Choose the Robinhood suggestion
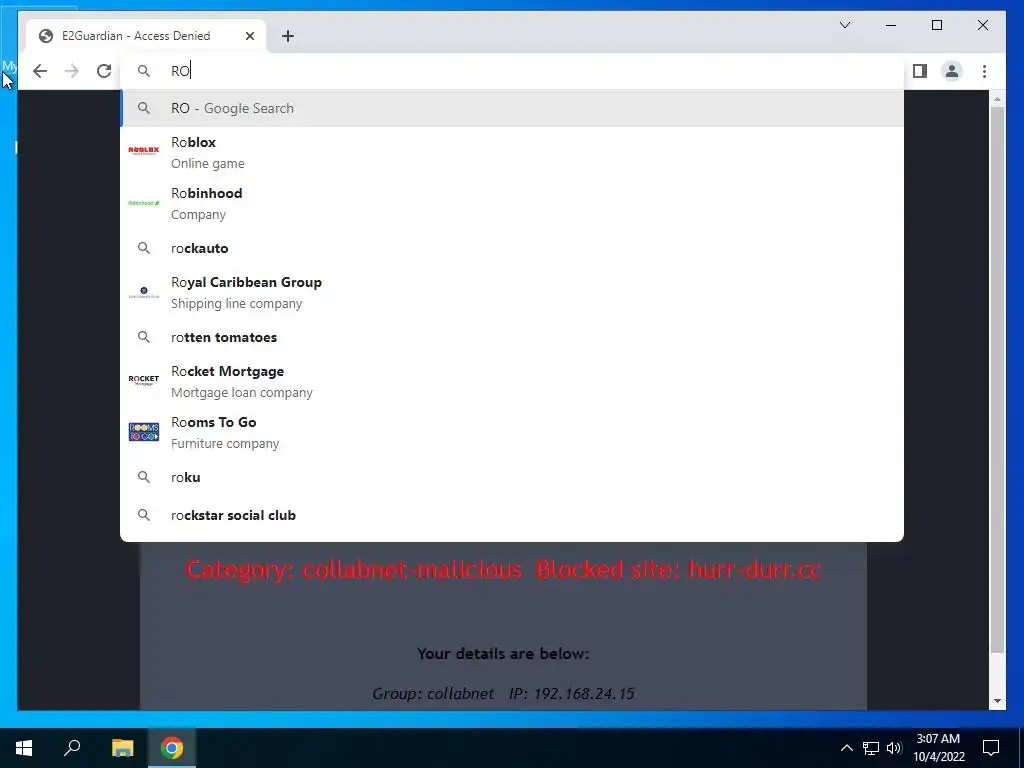Image resolution: width=1024 pixels, height=768 pixels. [x=512, y=203]
